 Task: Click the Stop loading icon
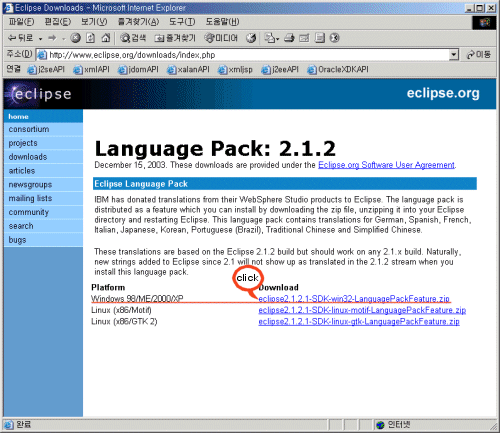(x=76, y=38)
